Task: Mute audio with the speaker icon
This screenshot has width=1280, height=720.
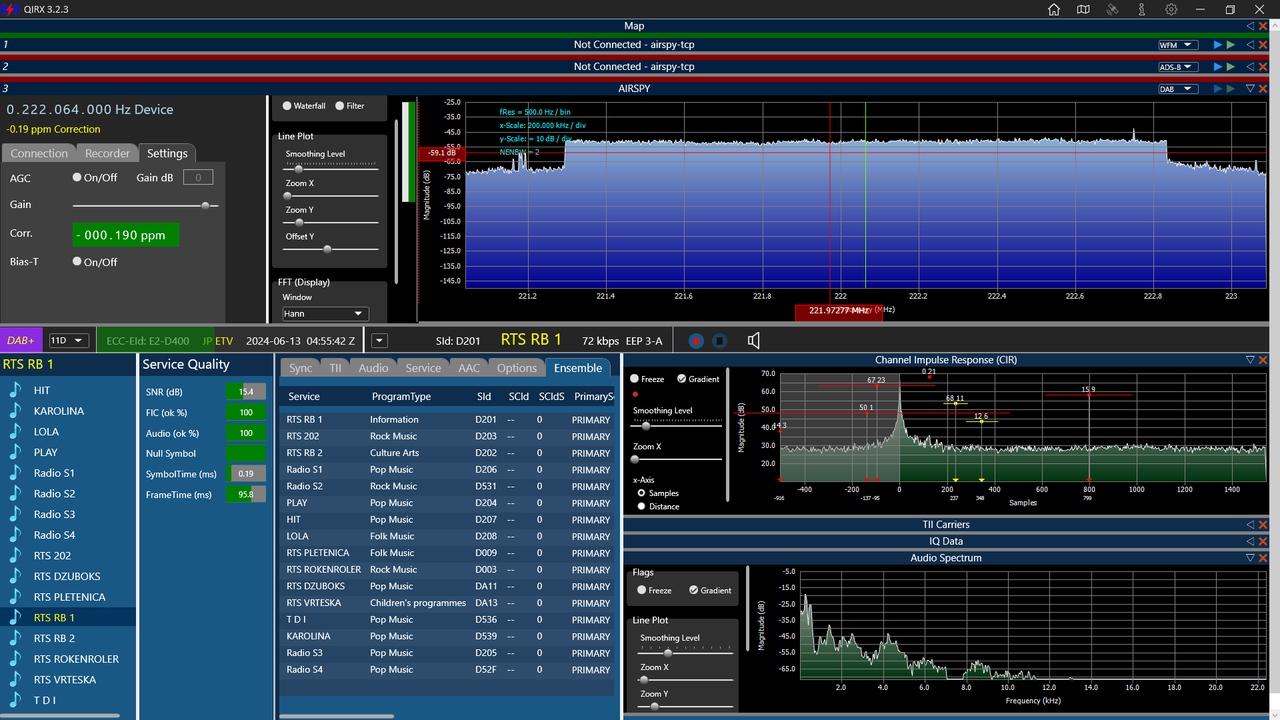Action: (x=754, y=341)
